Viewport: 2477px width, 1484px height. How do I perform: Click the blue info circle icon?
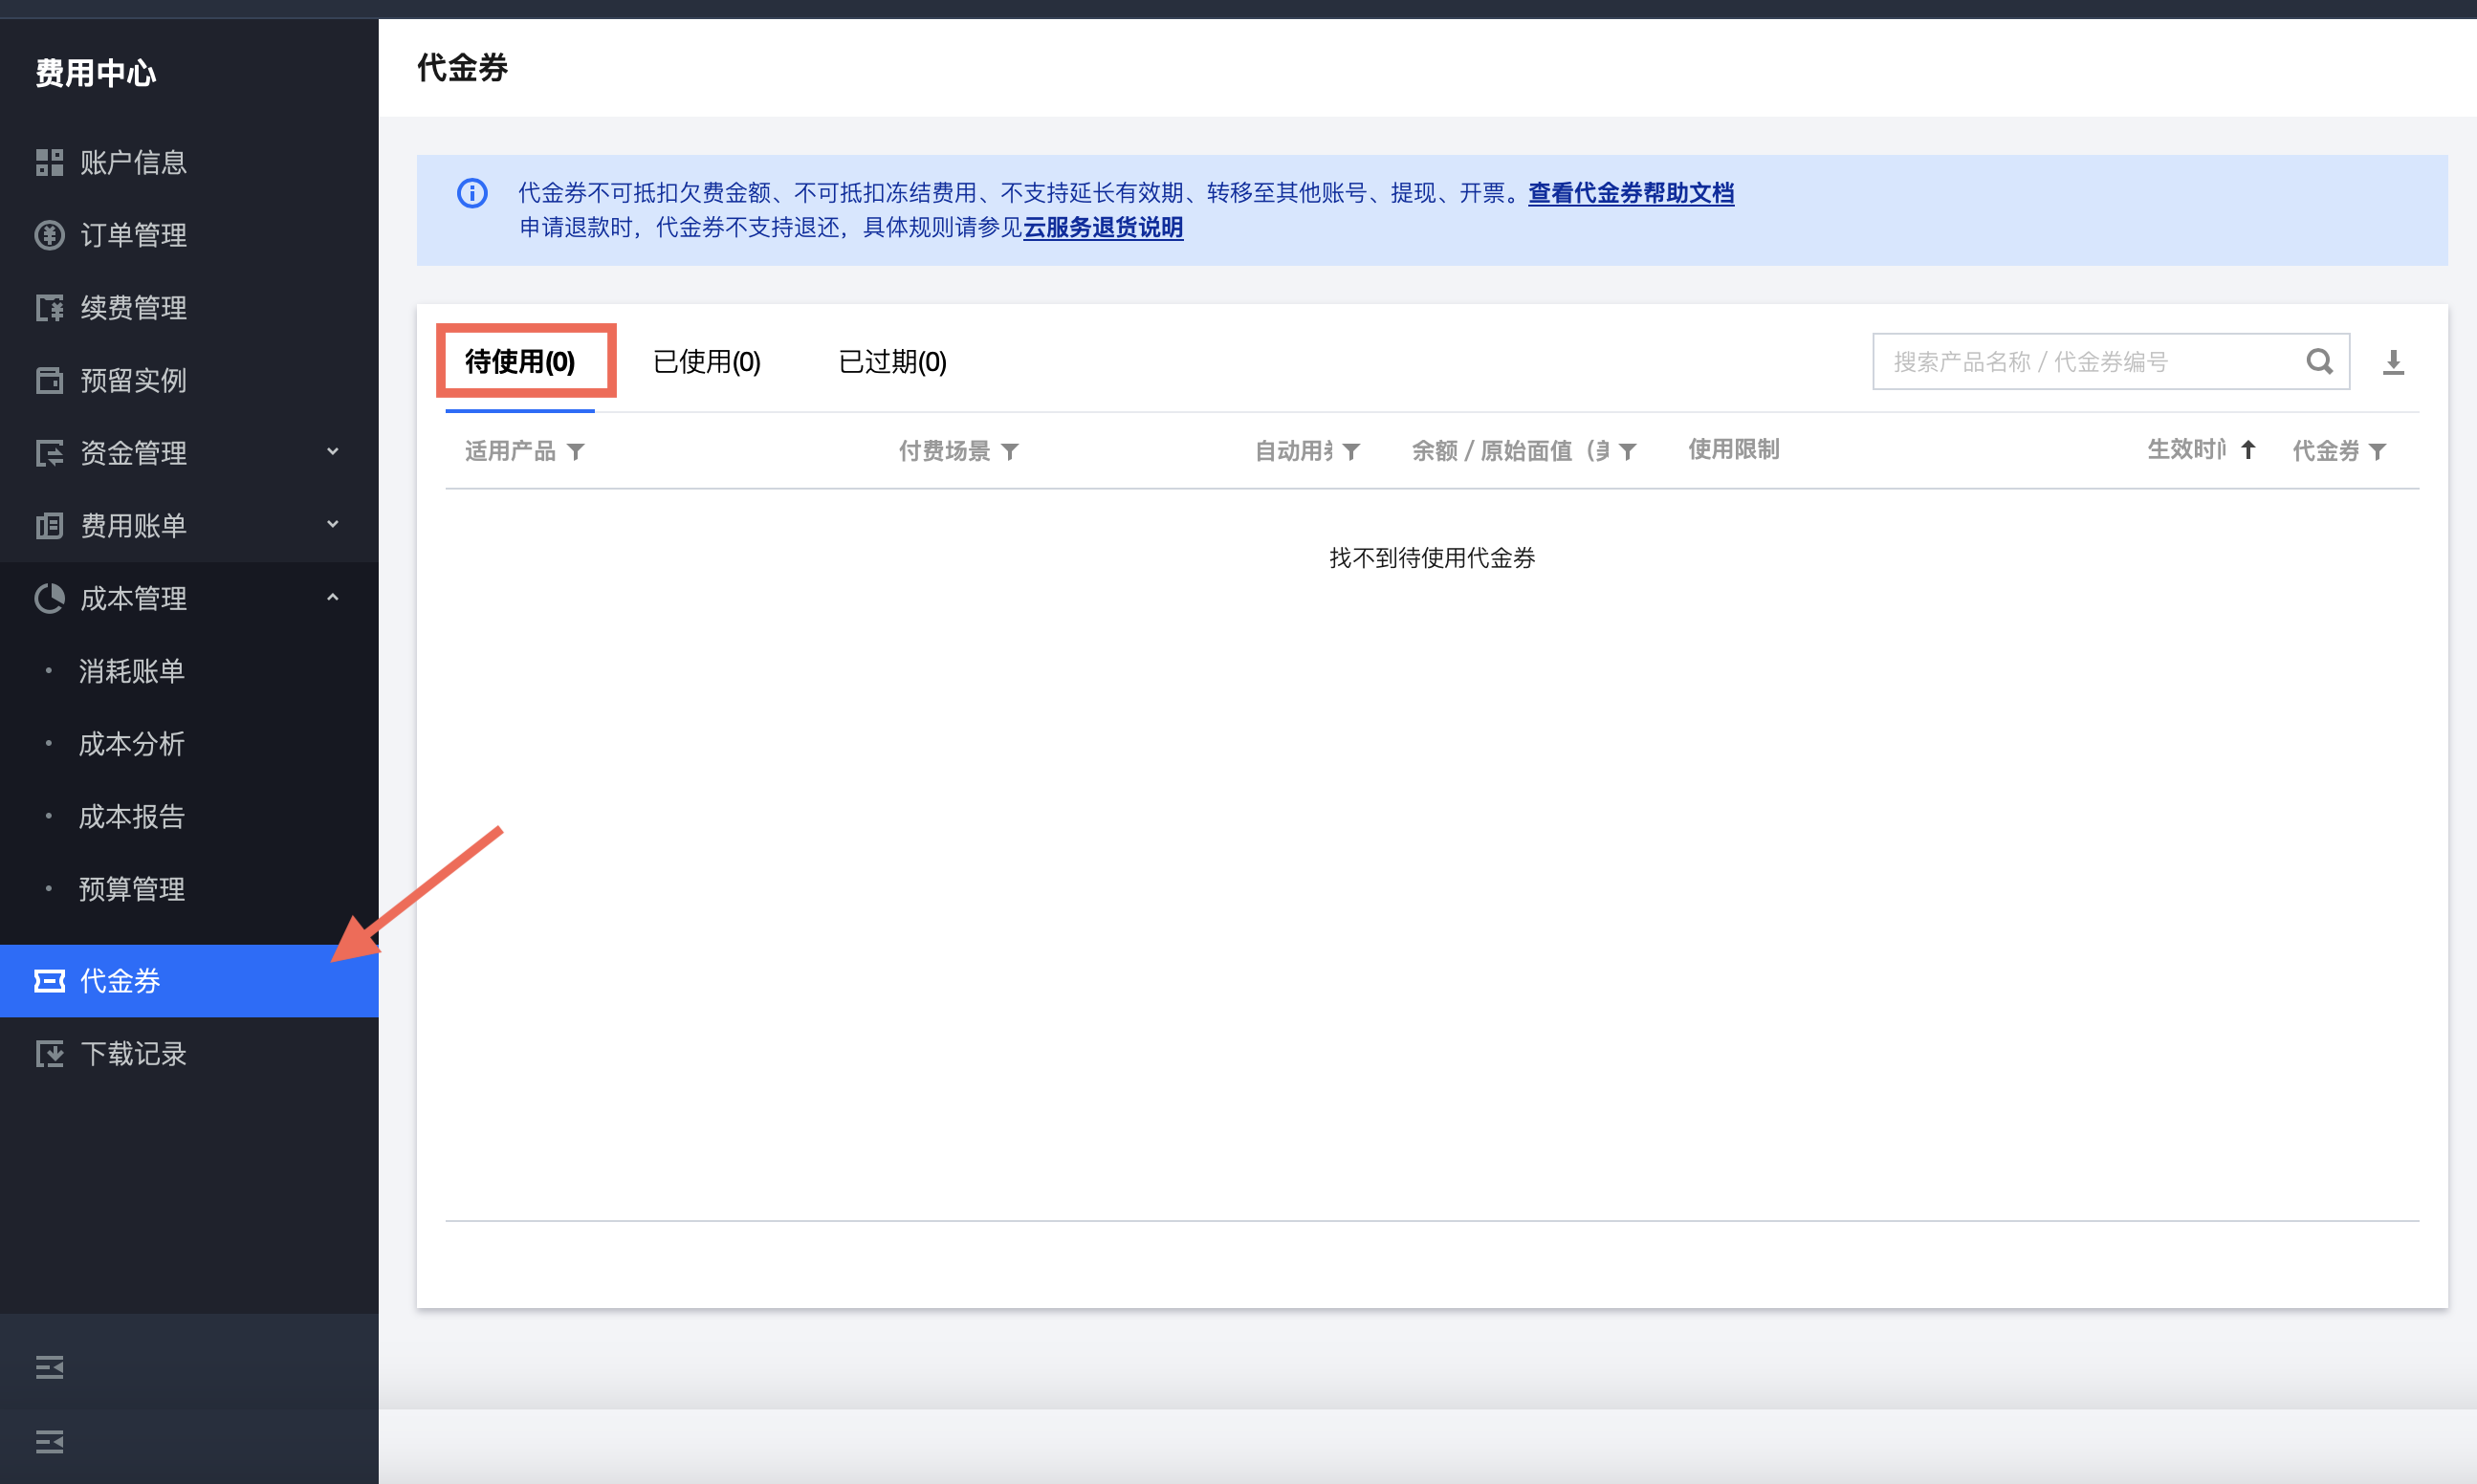tap(472, 193)
